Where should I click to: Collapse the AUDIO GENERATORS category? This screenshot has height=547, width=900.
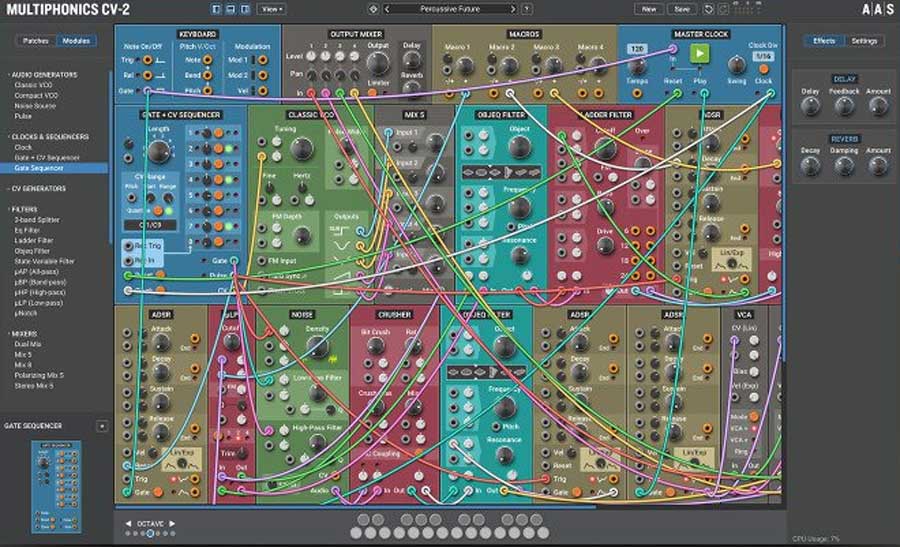[43, 75]
